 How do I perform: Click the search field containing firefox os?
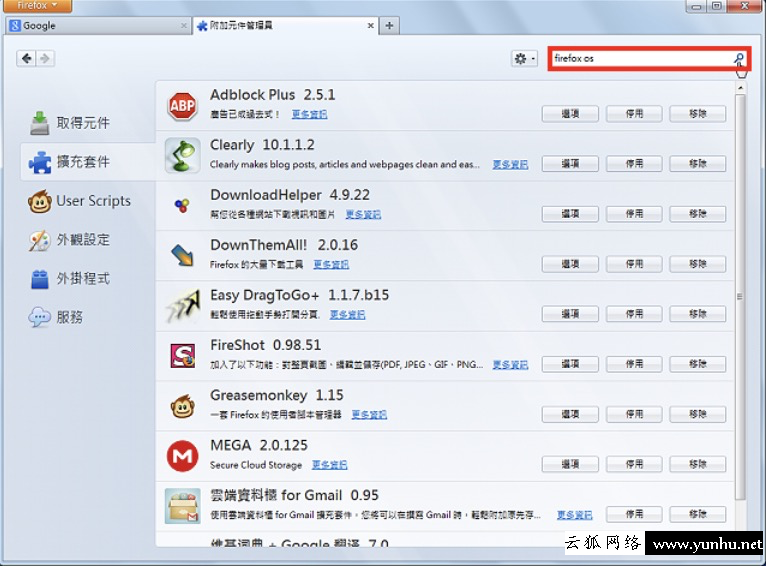coord(642,59)
